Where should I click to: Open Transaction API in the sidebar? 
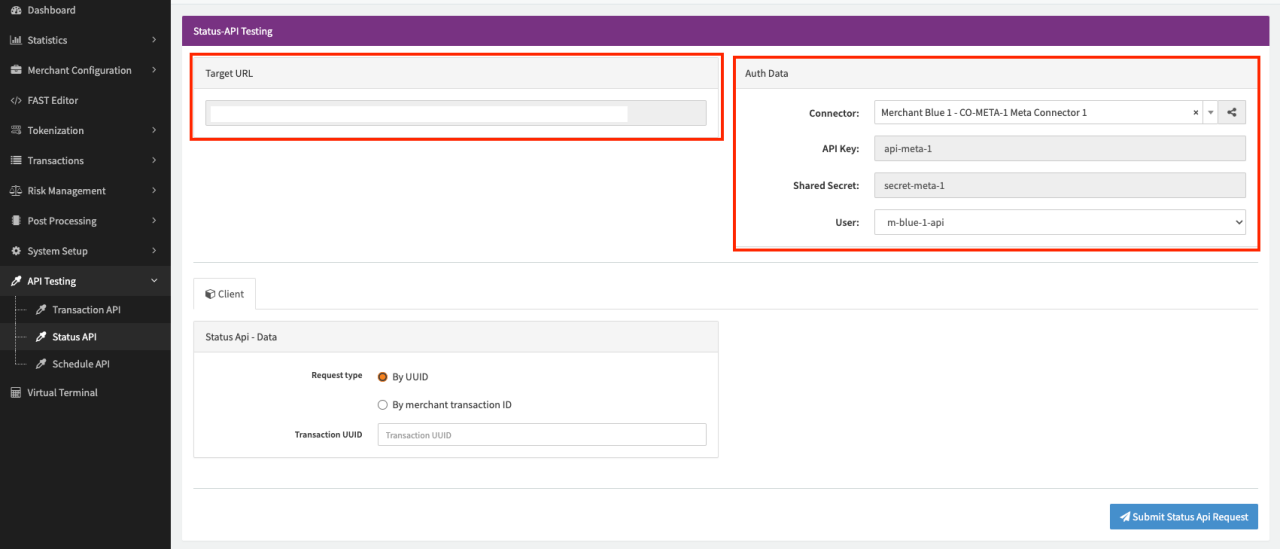(x=86, y=310)
